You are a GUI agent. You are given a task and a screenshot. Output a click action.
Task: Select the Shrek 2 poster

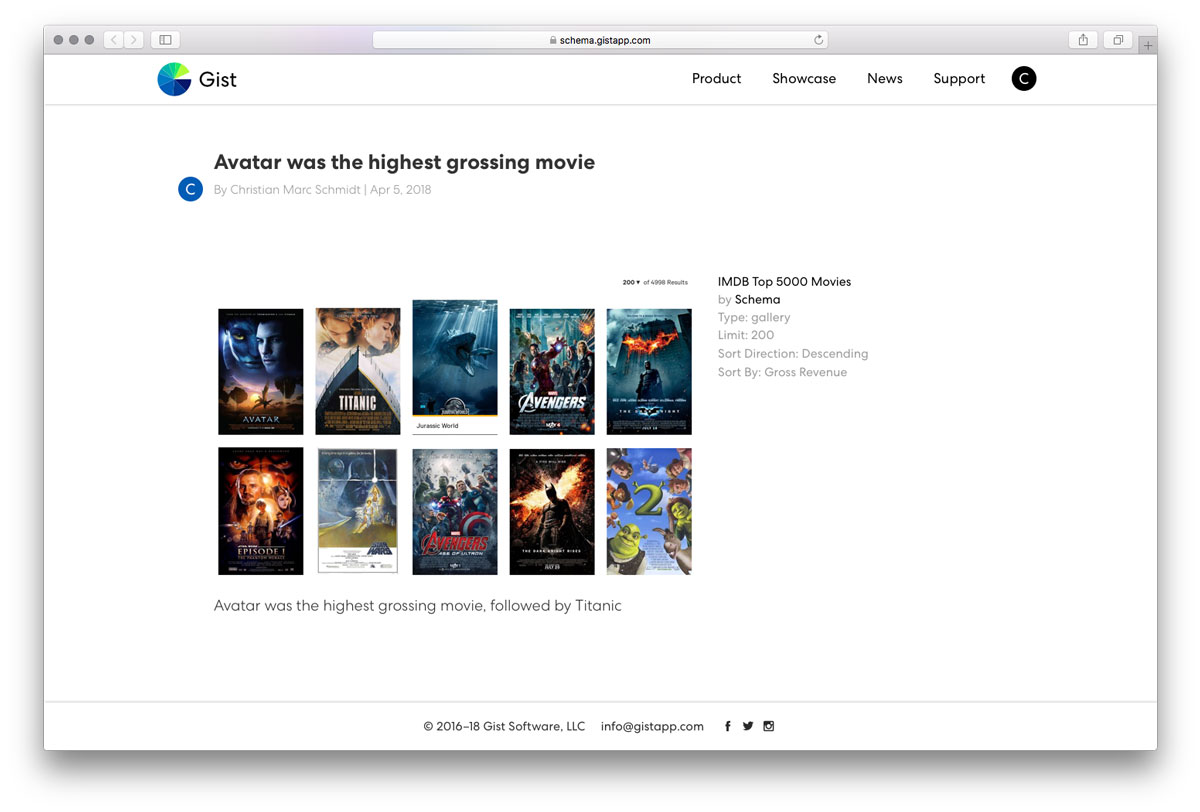[649, 511]
